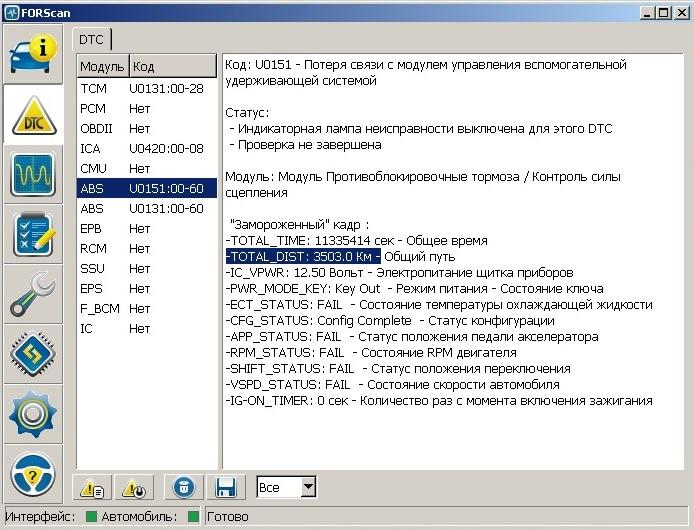
Task: Minimize the FORScan window
Action: tap(647, 13)
